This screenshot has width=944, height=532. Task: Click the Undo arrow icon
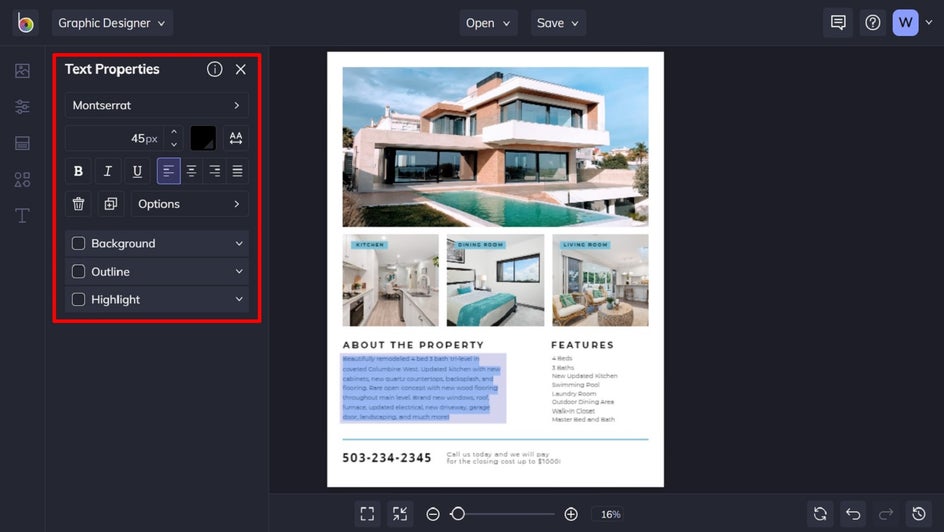[x=852, y=514]
